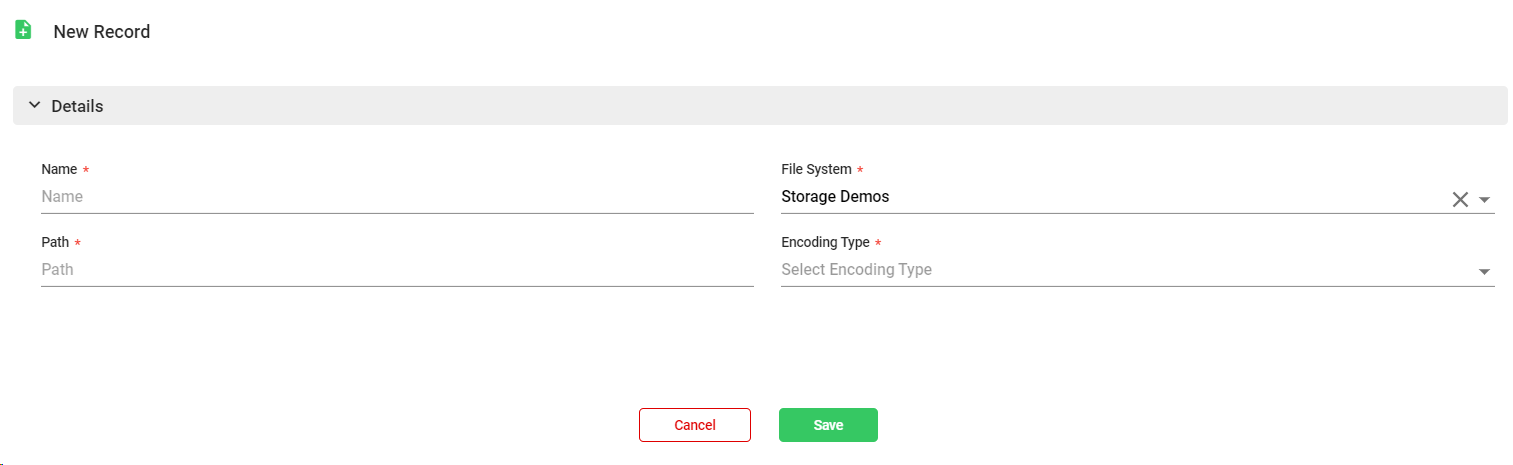The image size is (1513, 465).
Task: Click the Path field label
Action: point(55,243)
